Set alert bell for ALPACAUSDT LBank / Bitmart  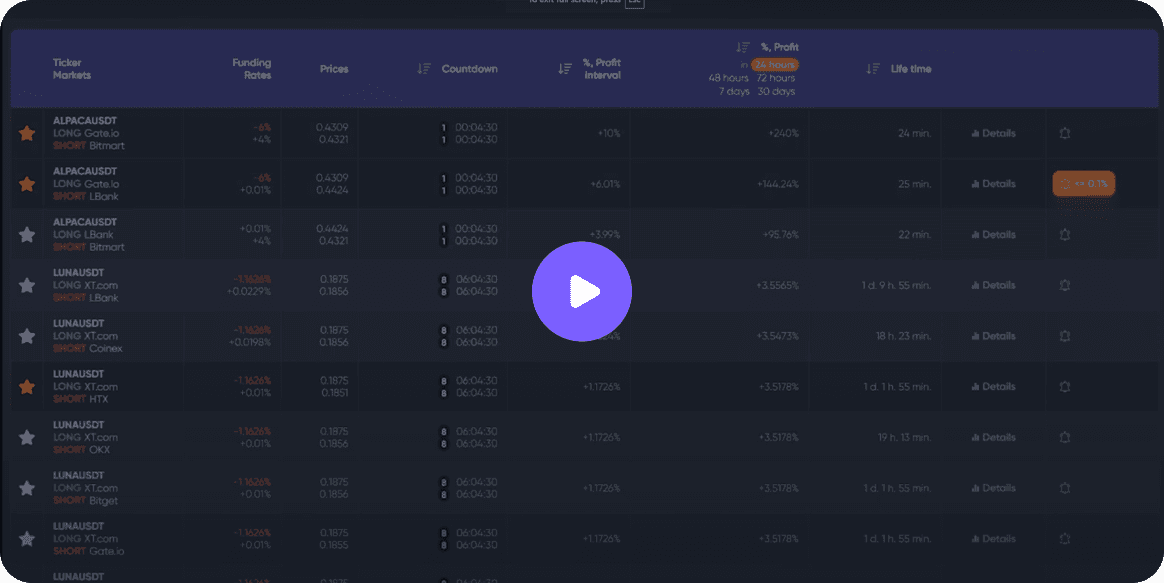point(1065,235)
